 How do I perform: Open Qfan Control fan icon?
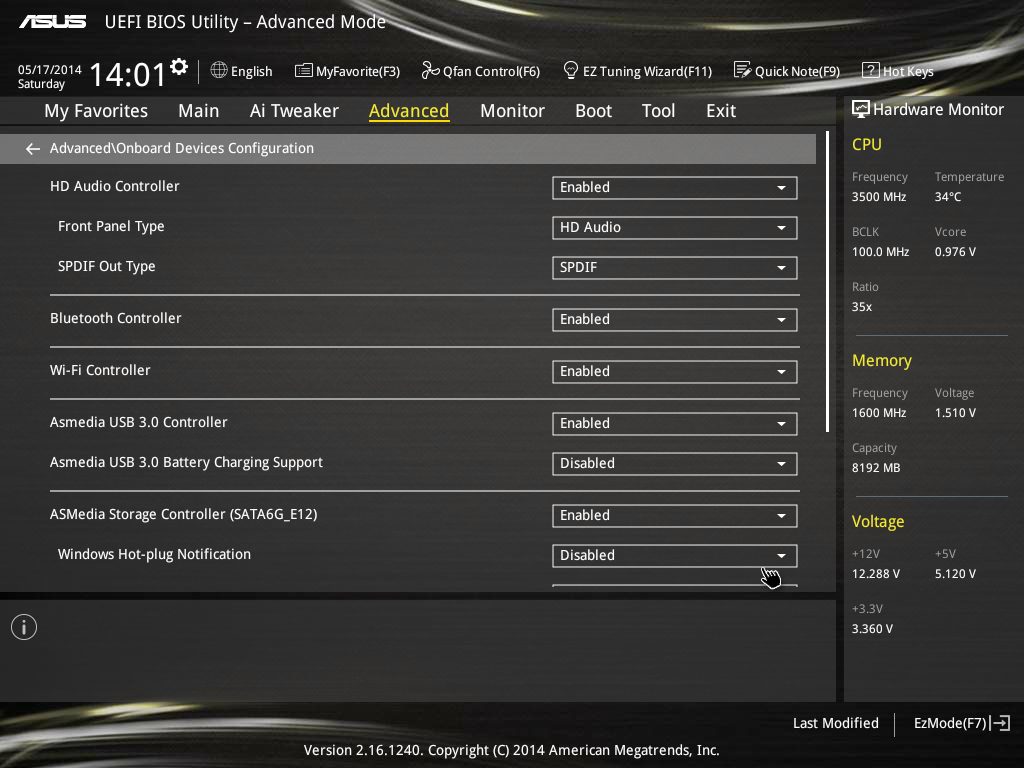tap(430, 70)
